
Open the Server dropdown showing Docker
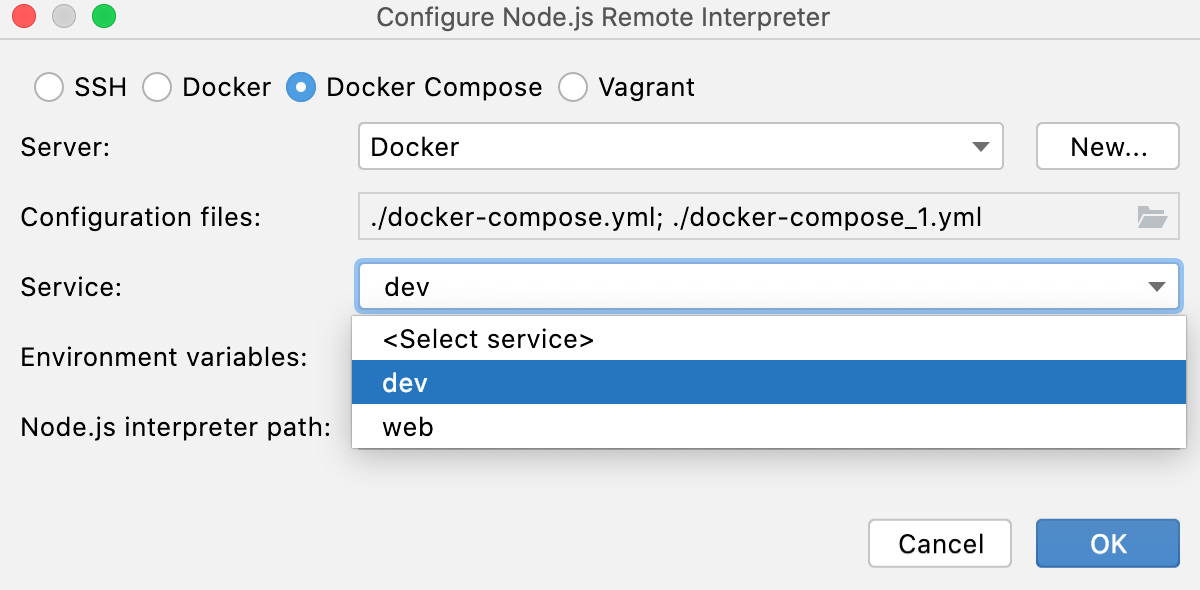(680, 146)
